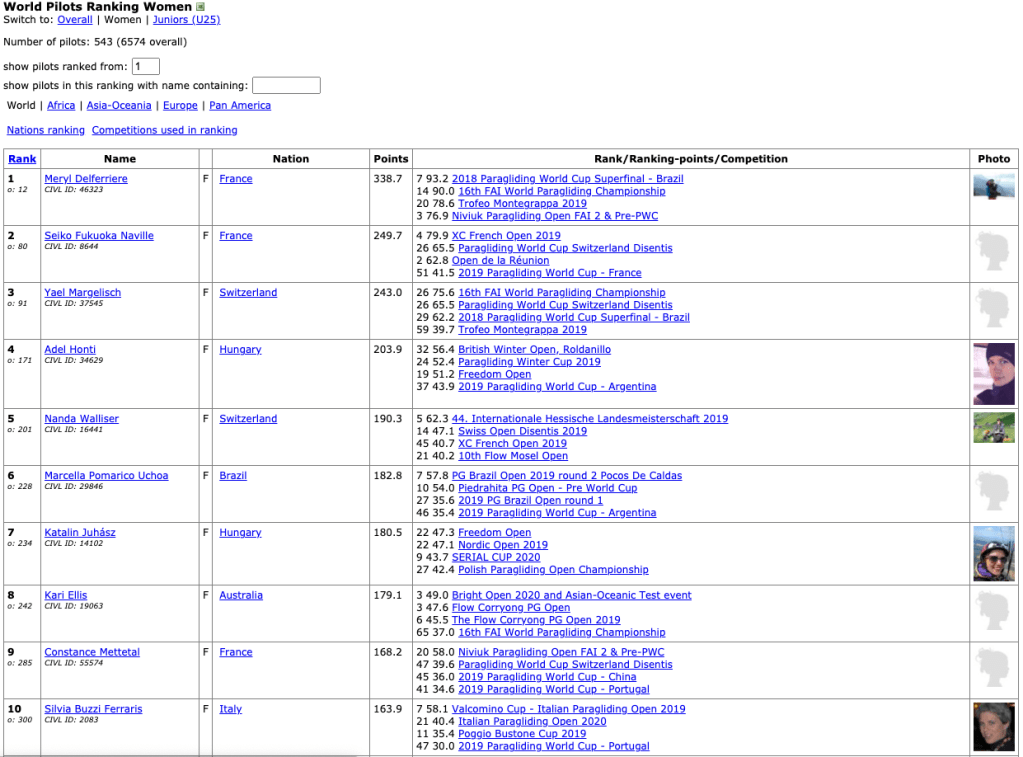Focus the name containing search field
This screenshot has height=757, width=1023.
pyautogui.click(x=286, y=86)
